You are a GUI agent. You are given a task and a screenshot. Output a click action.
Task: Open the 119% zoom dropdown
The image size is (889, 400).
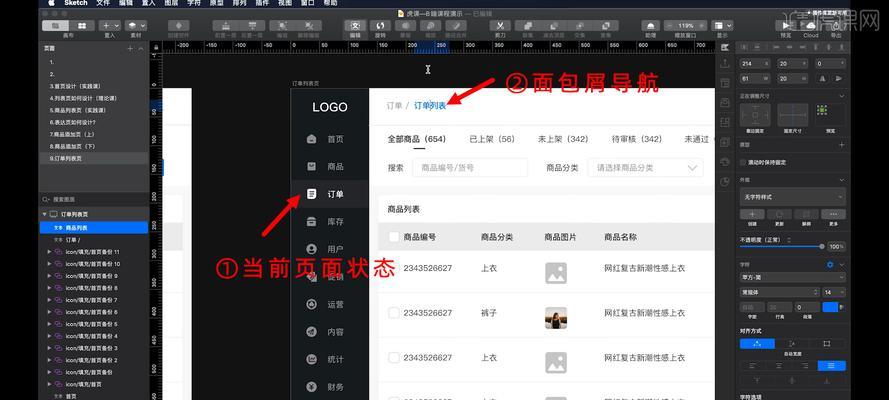click(686, 25)
